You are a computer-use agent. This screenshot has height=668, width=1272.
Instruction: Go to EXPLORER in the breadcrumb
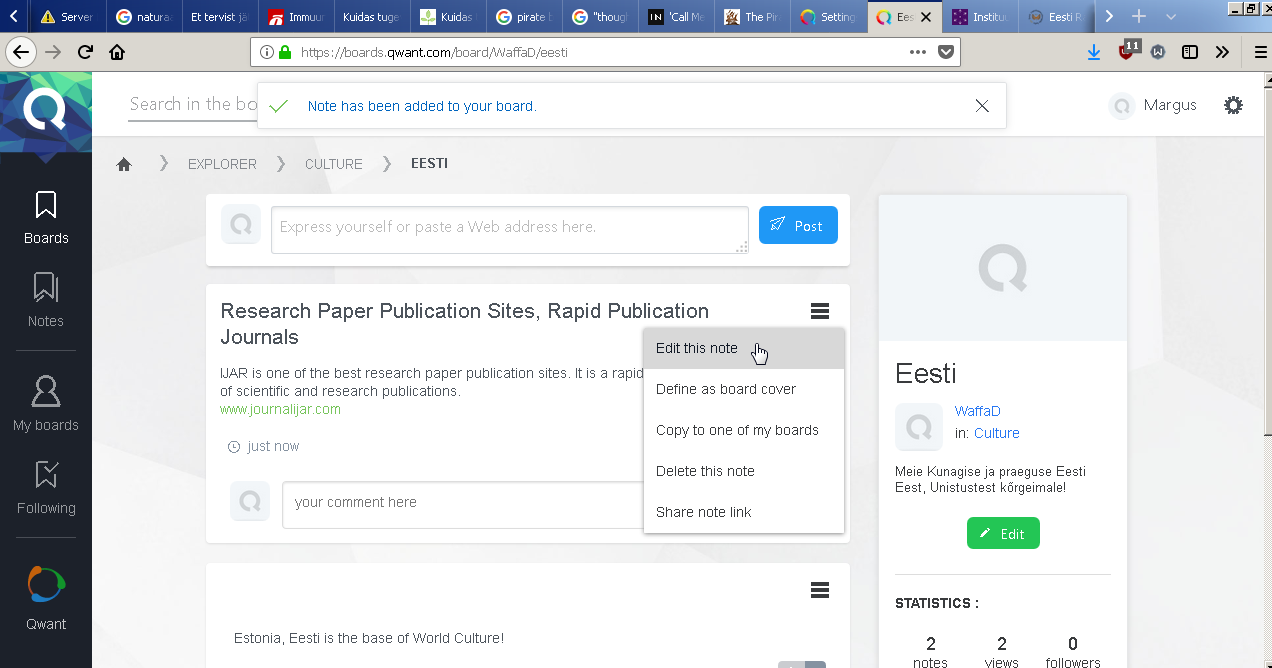tap(222, 164)
